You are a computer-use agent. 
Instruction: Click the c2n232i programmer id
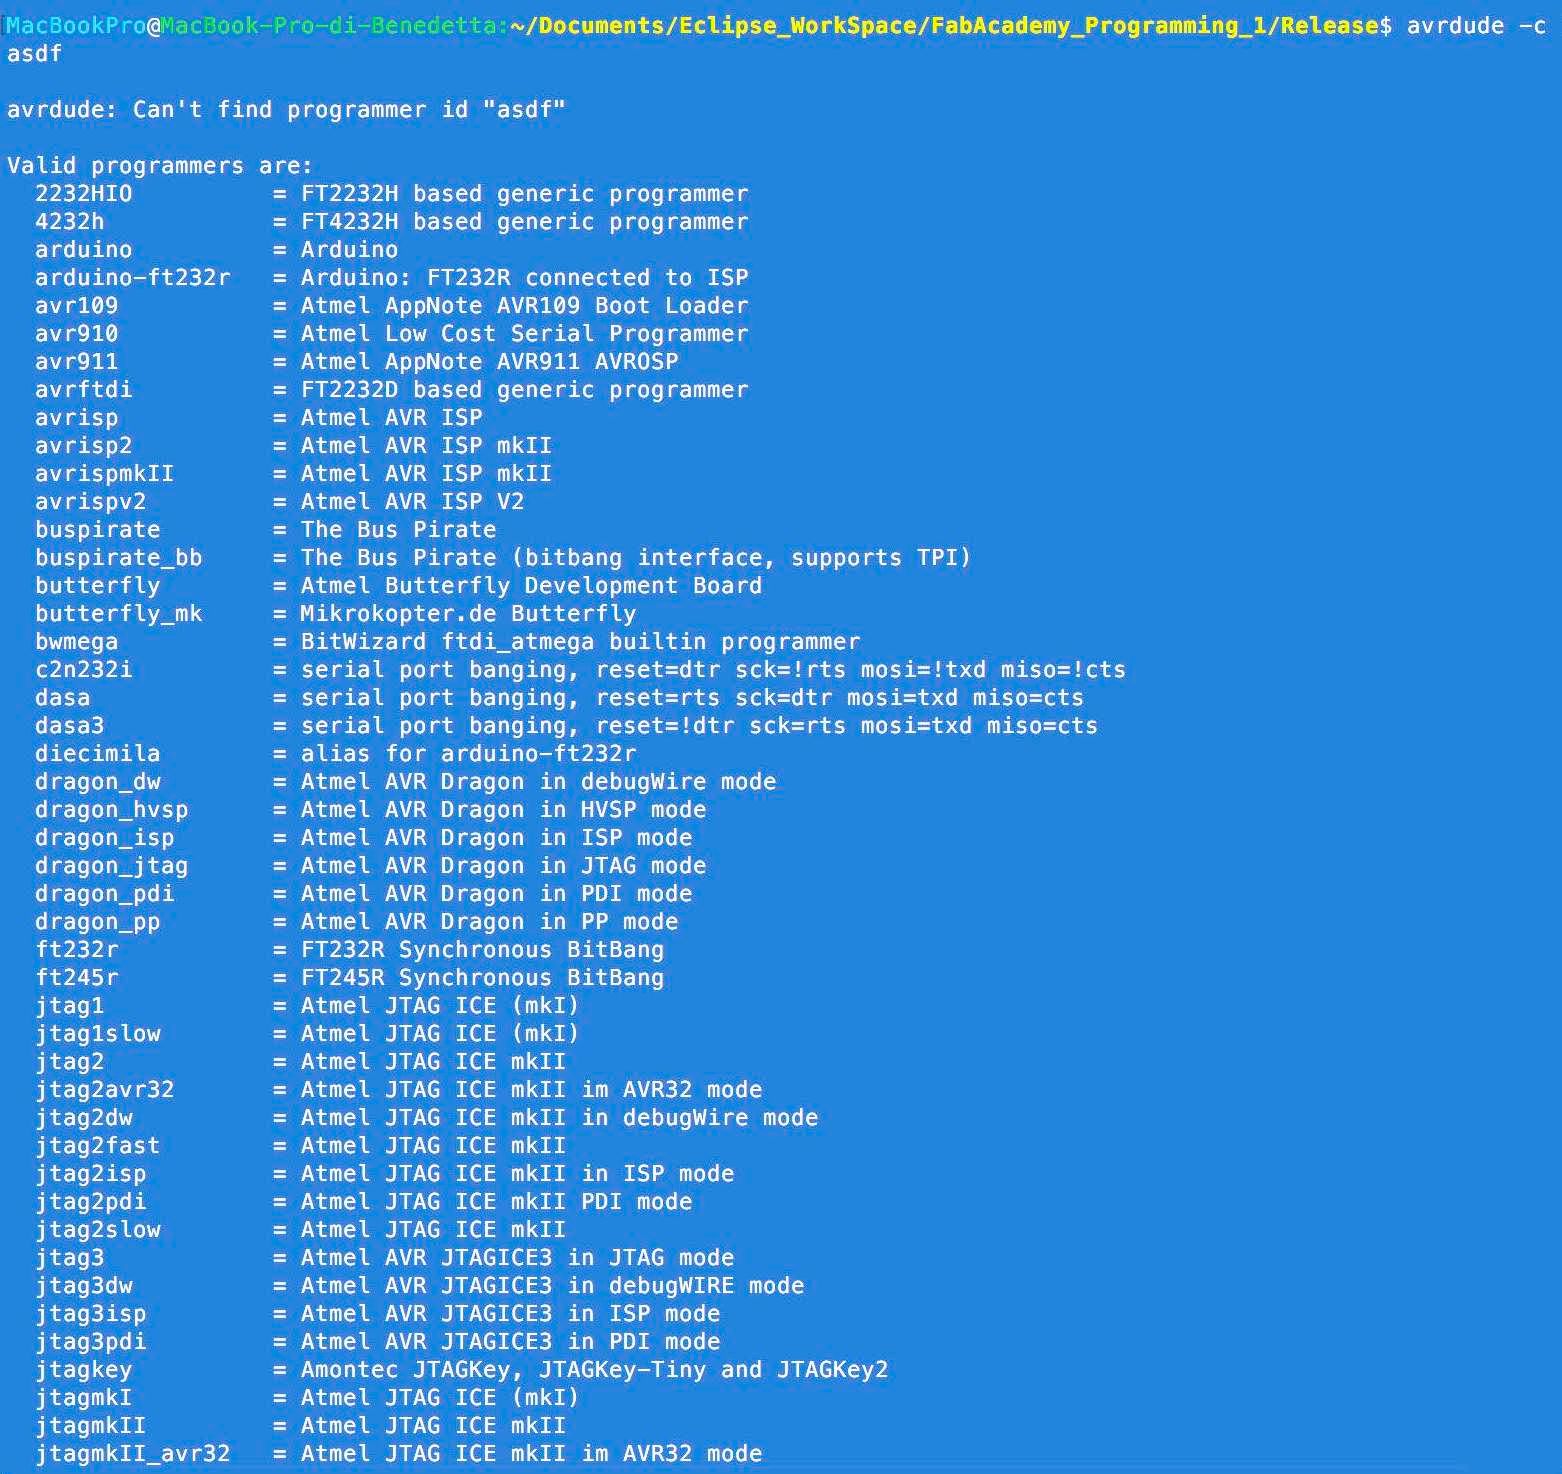click(x=83, y=670)
